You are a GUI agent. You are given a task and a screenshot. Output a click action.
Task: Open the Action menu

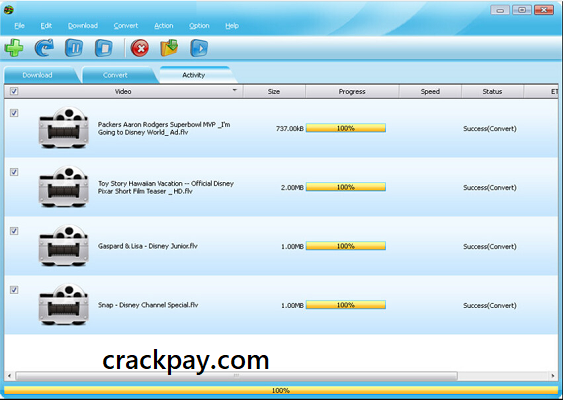click(x=164, y=25)
